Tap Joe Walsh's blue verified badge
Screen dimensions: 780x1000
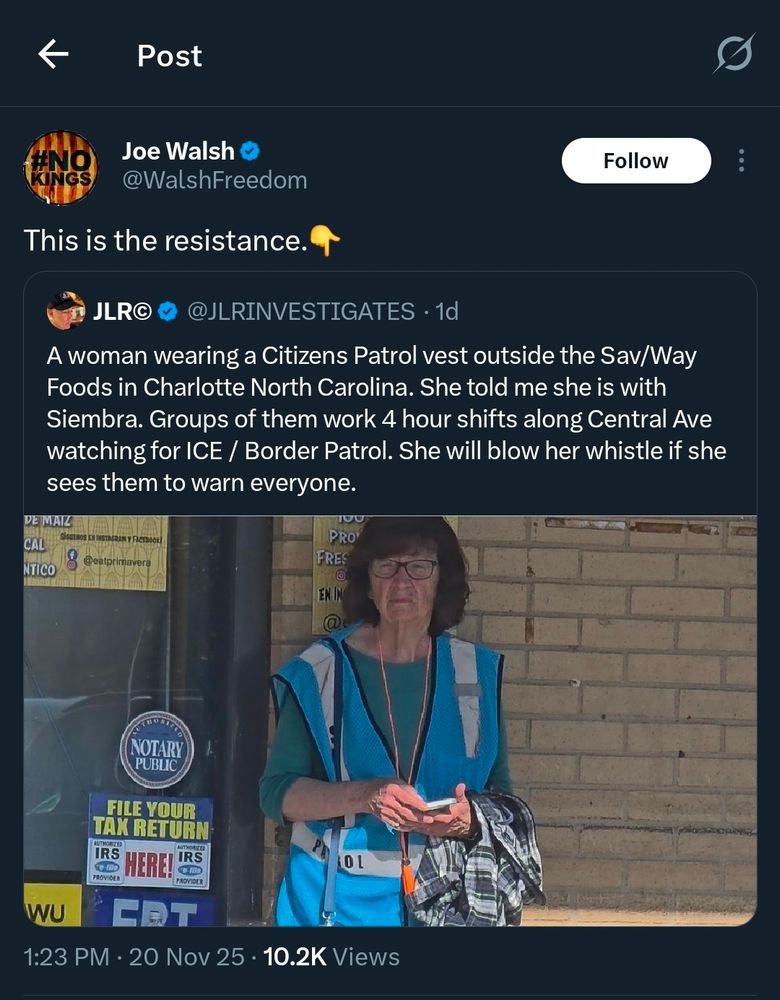pyautogui.click(x=250, y=152)
